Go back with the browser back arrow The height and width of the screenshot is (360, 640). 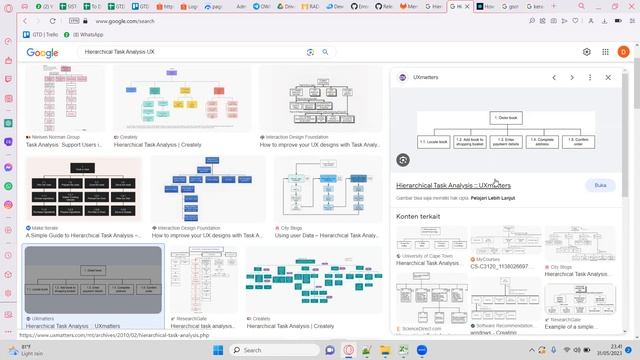(x=25, y=21)
